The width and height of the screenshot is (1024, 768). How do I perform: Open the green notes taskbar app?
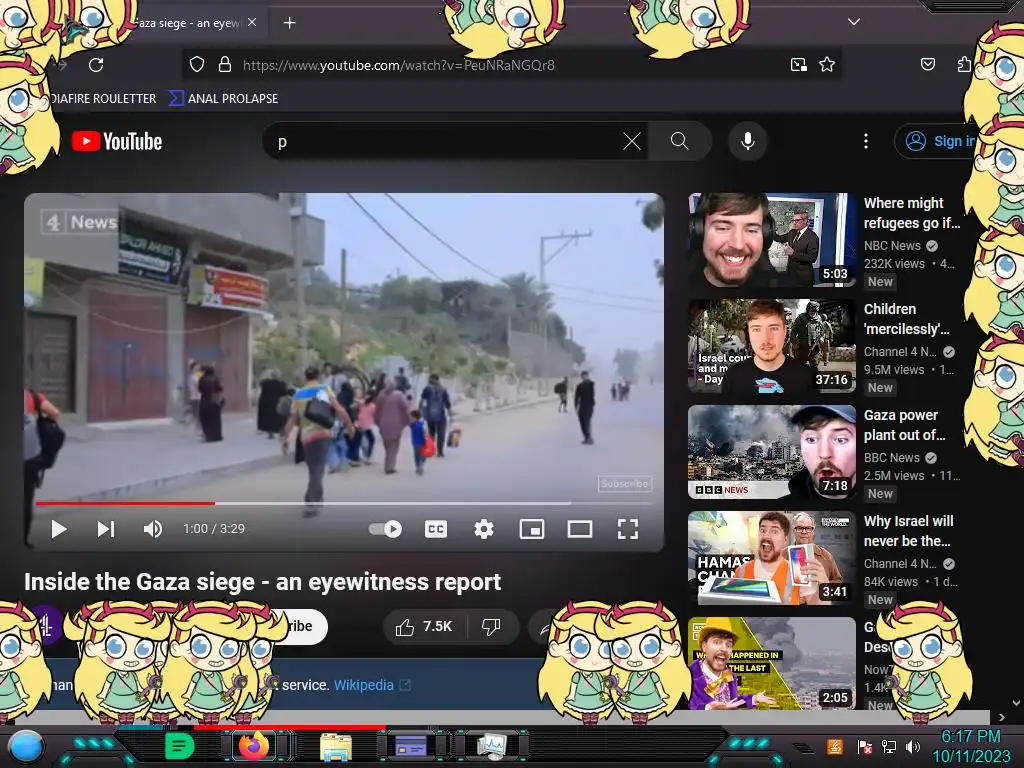point(179,746)
